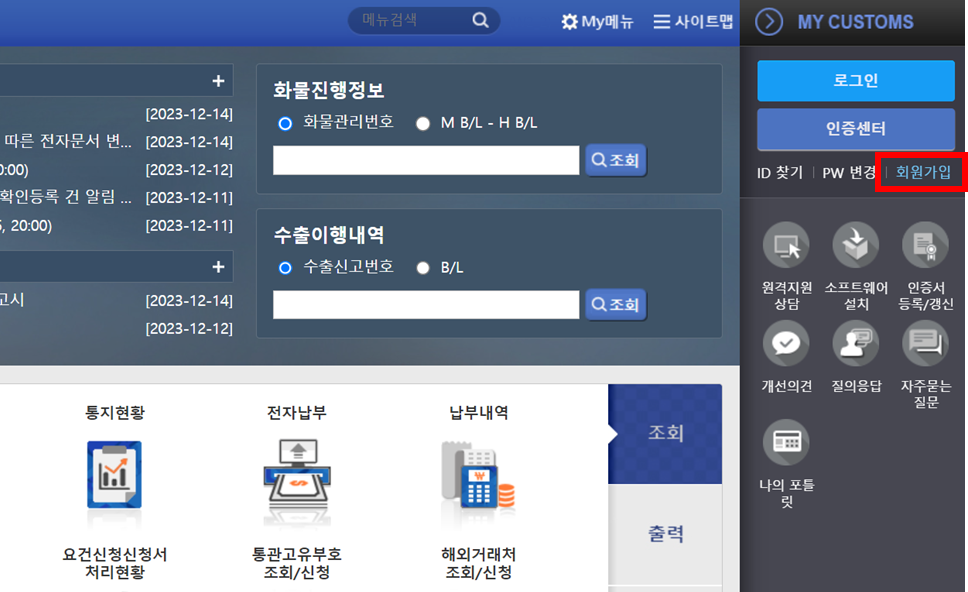
Task: Select the 인증서 등록/갱신 certificate icon
Action: 924,245
